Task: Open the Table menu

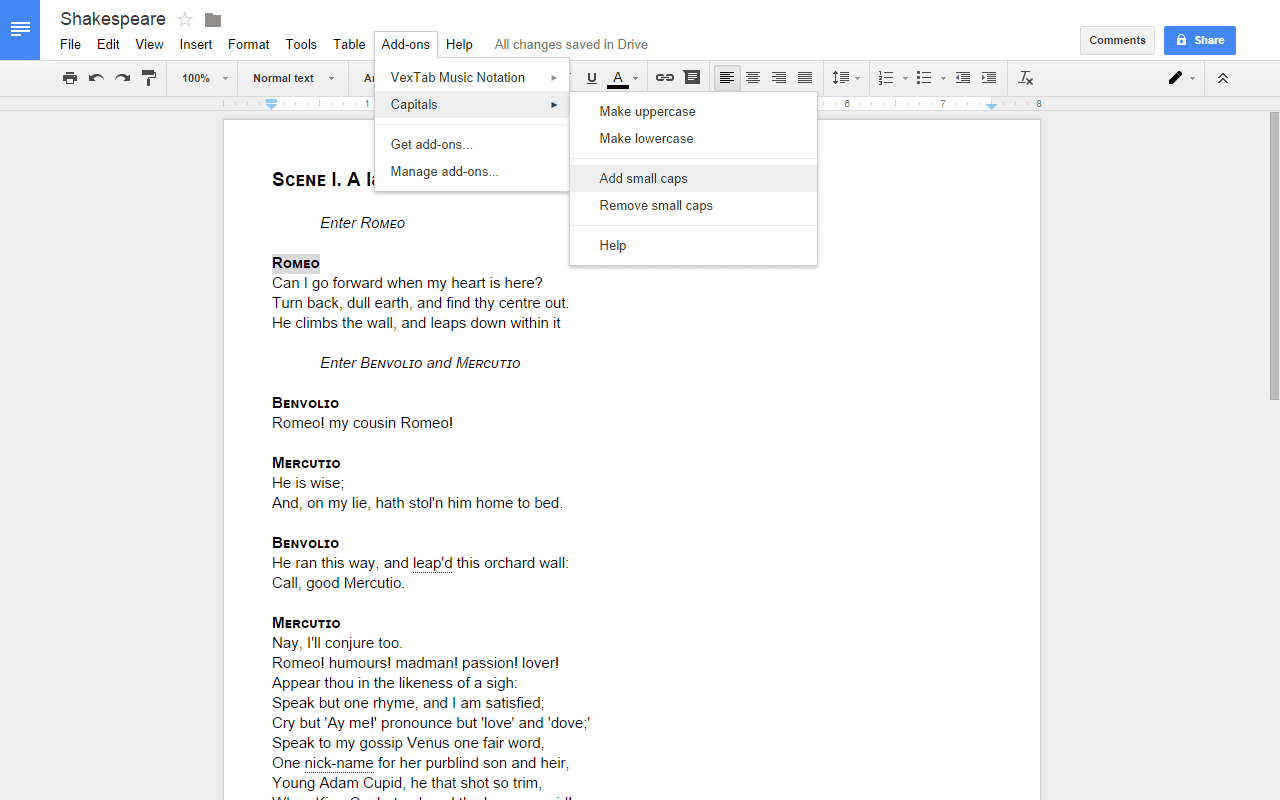Action: click(x=349, y=44)
